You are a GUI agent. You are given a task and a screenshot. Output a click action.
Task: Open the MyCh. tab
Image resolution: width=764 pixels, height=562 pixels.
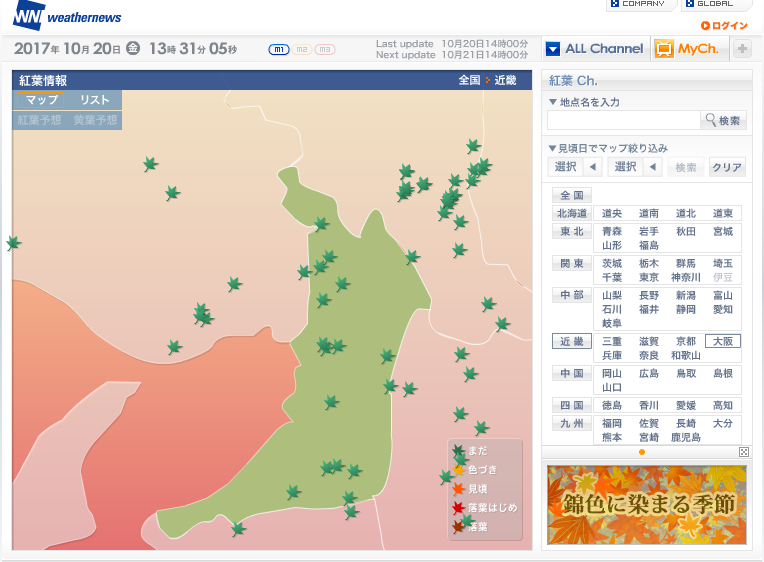[689, 49]
